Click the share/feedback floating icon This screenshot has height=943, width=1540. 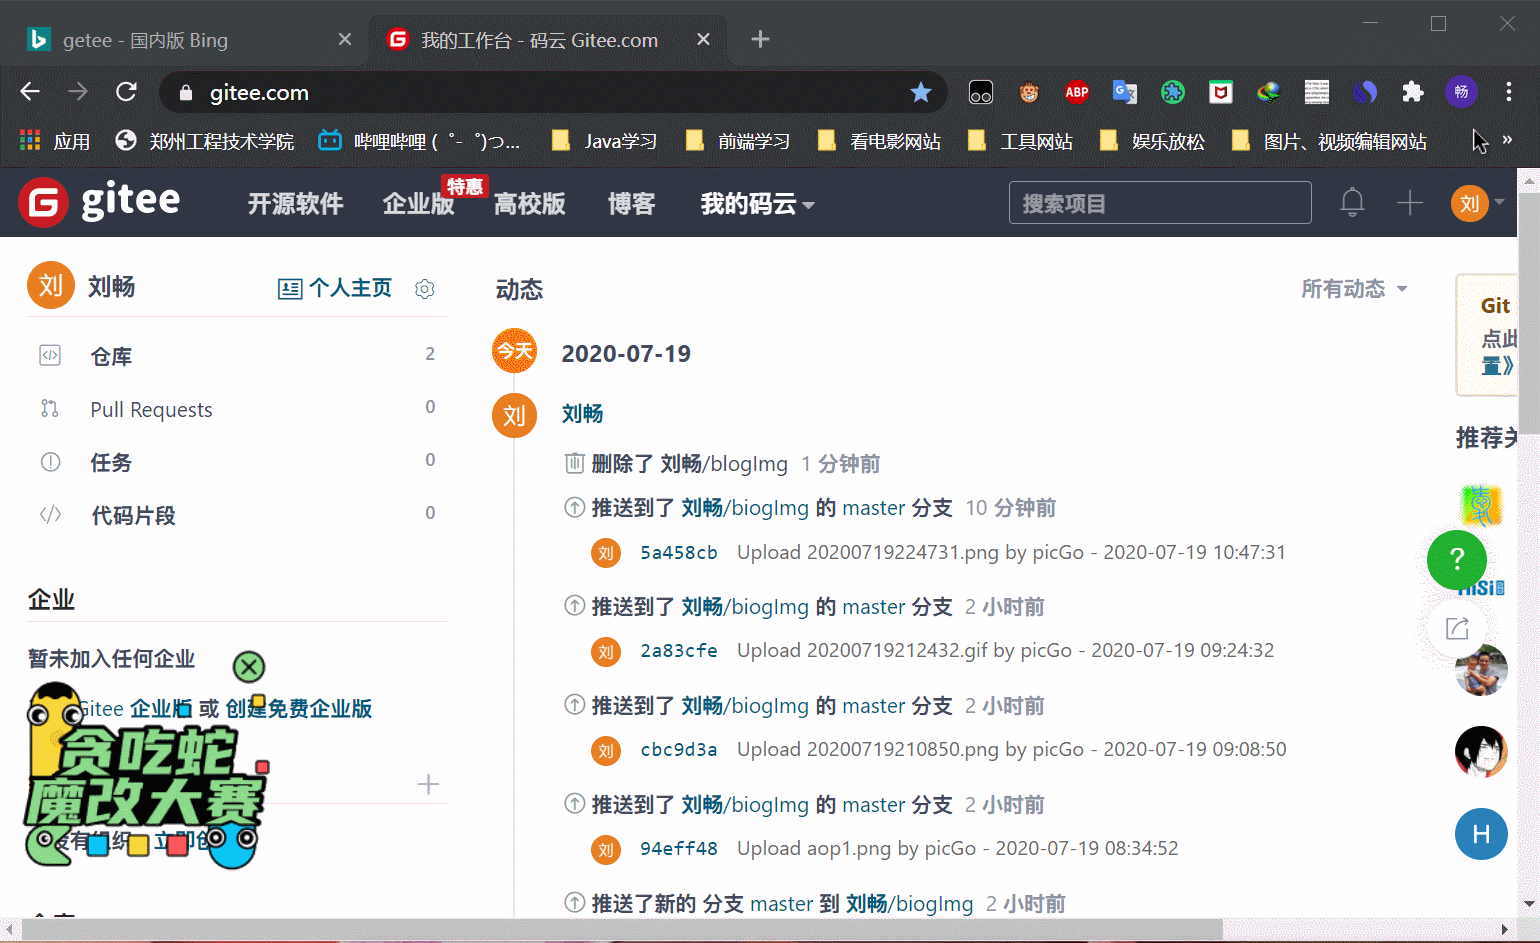click(1457, 628)
